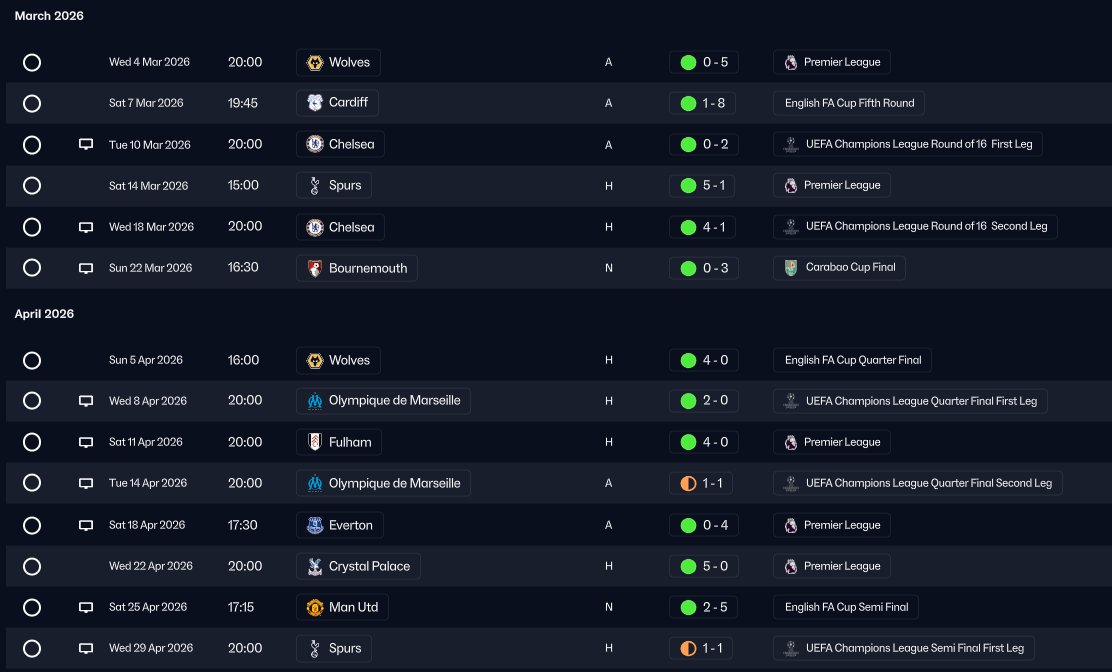
Task: Click the TV broadcast icon for Chelsea 10 Mar match
Action: (x=86, y=145)
